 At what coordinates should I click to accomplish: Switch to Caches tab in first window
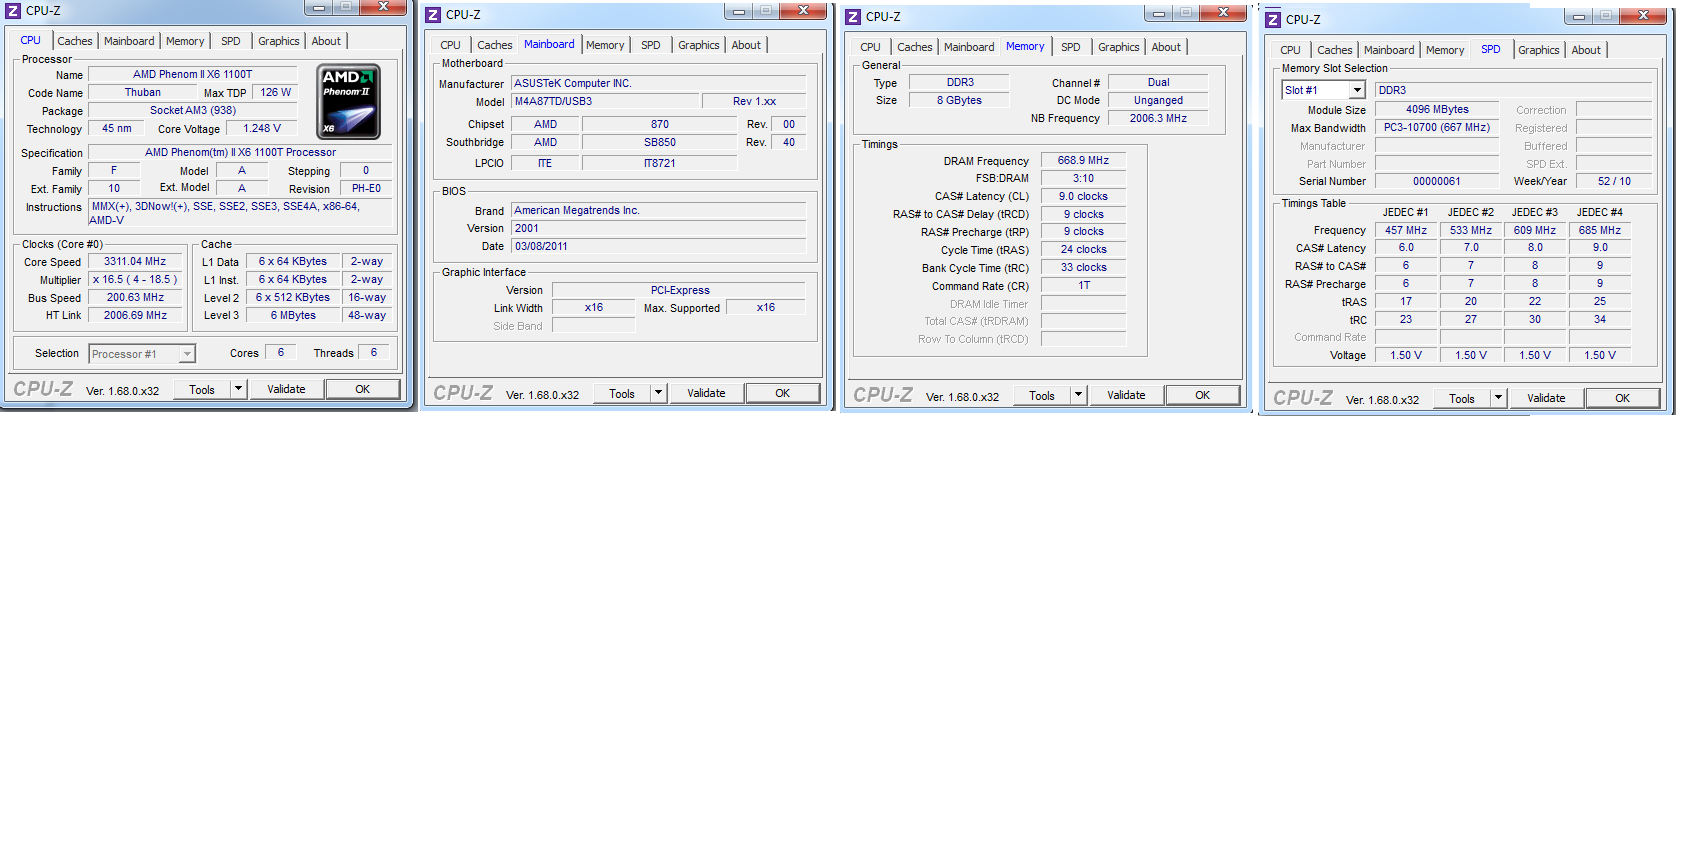pyautogui.click(x=74, y=41)
